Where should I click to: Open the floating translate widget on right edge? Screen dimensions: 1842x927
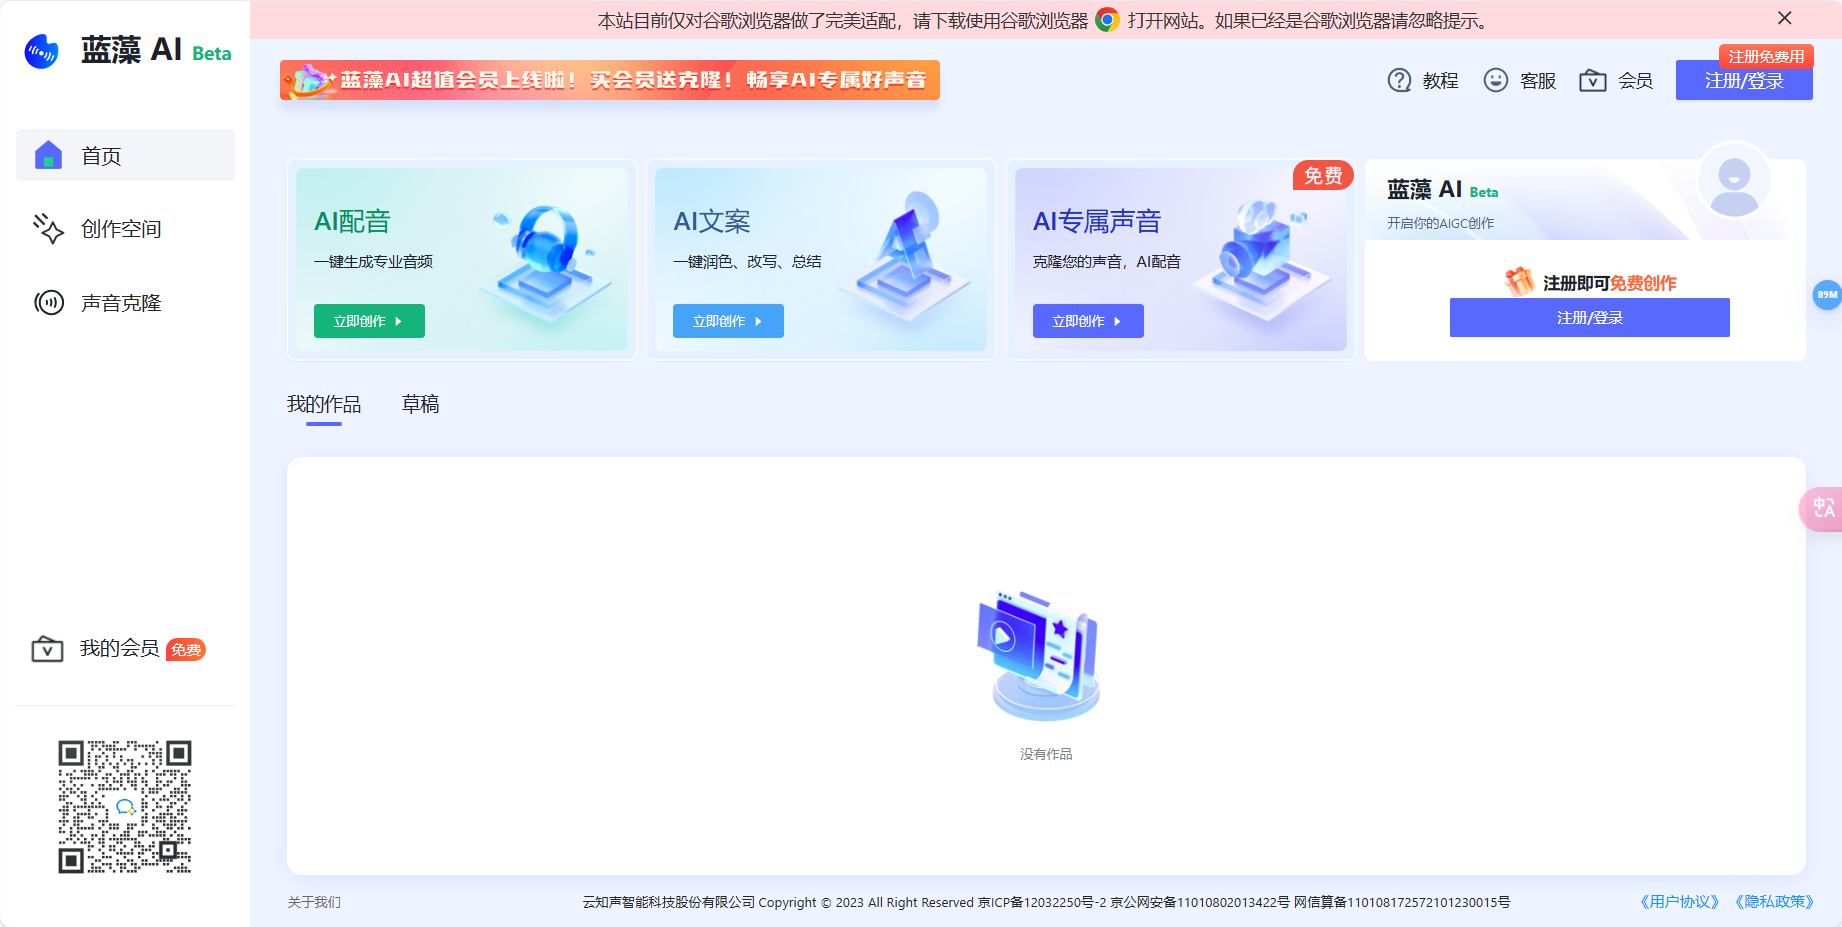(1824, 509)
